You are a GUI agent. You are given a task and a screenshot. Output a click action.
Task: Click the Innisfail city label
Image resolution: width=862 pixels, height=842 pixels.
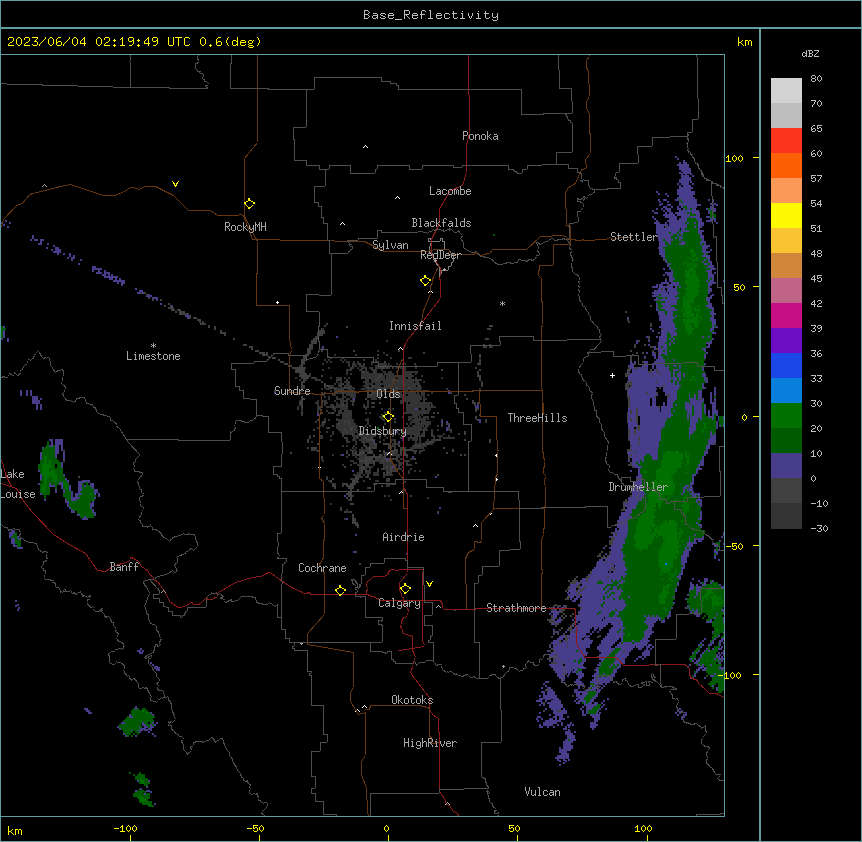pyautogui.click(x=415, y=326)
